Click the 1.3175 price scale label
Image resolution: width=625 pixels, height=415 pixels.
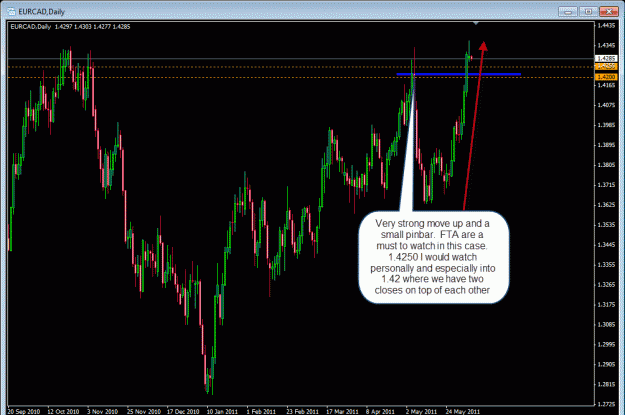606,304
